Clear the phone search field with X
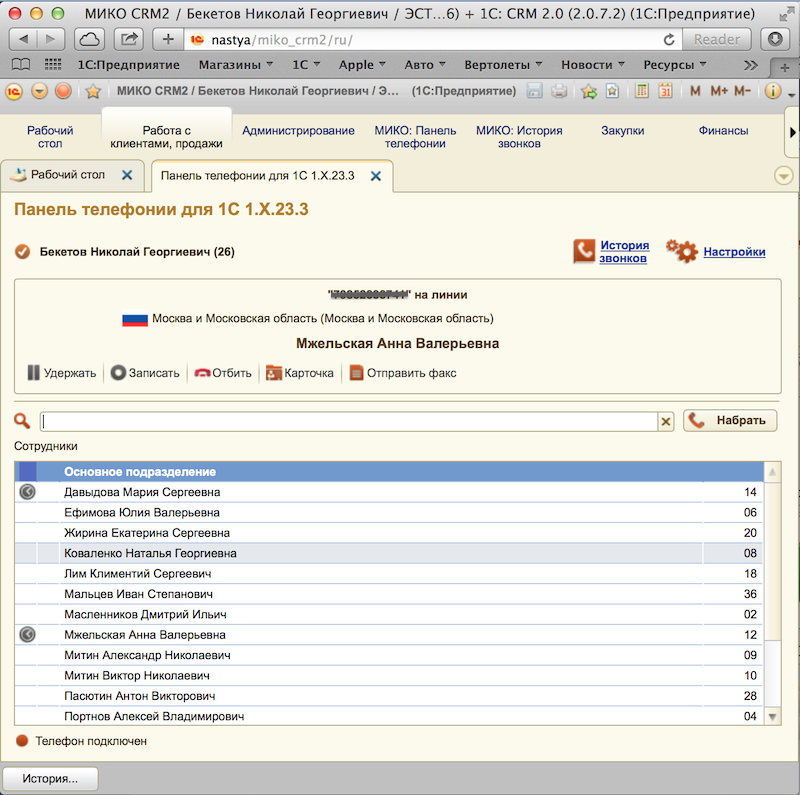800x795 pixels. point(666,422)
